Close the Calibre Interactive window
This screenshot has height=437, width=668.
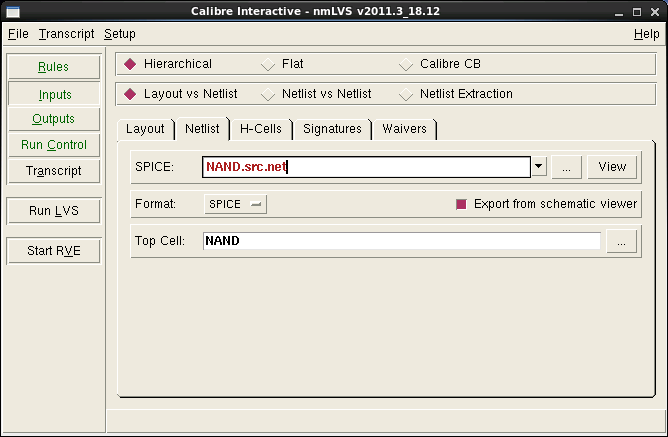655,12
